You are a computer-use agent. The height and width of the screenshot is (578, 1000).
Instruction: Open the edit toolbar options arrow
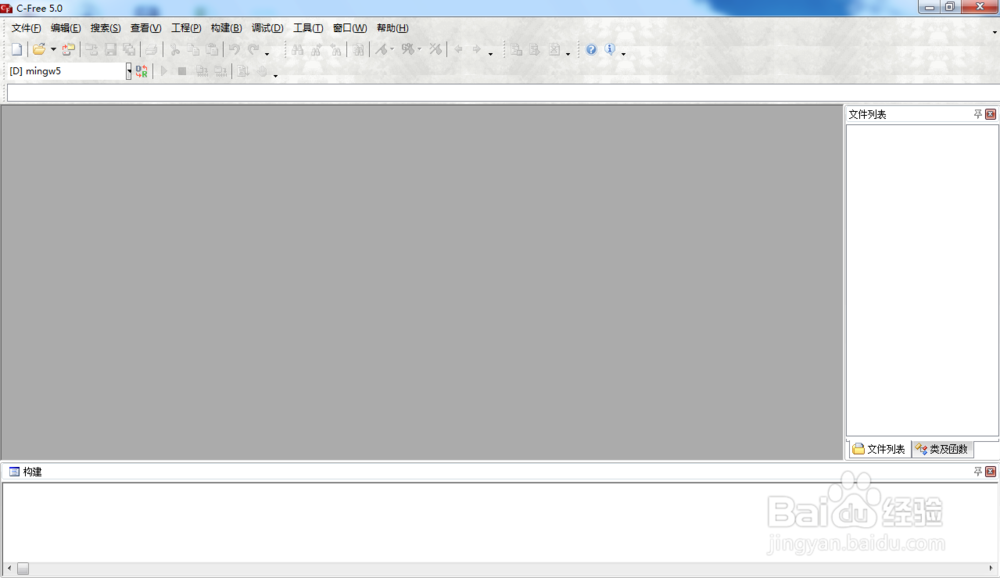[x=267, y=54]
